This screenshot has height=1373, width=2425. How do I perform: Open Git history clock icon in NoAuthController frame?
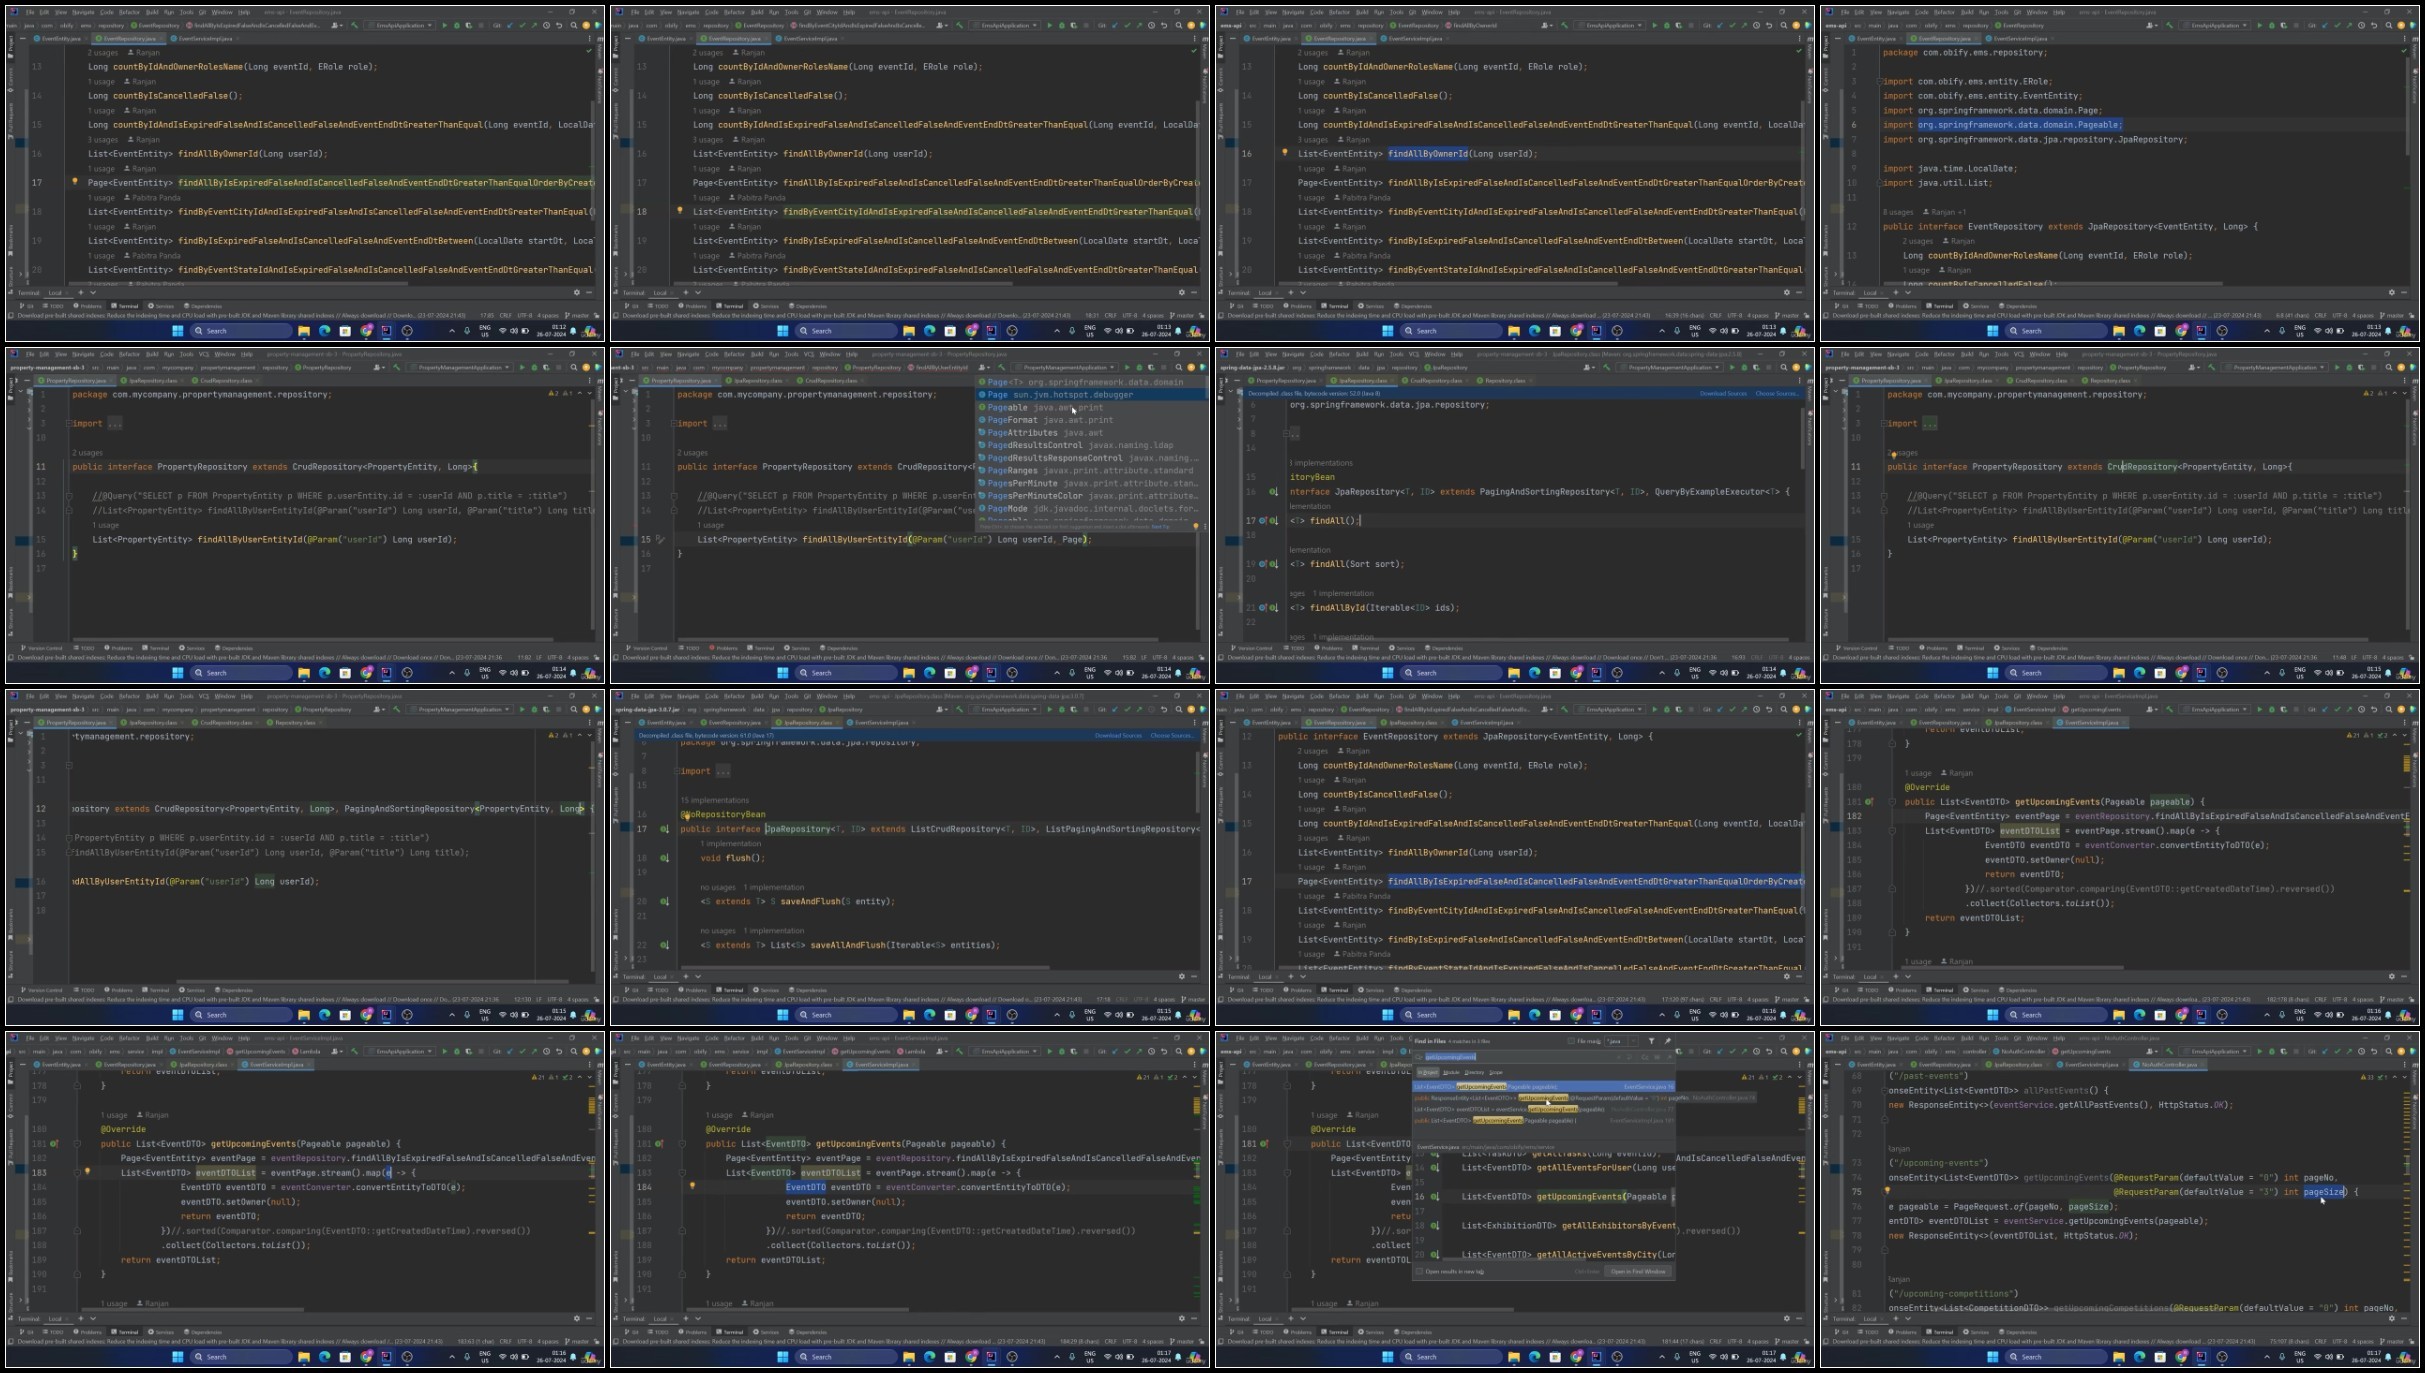[x=2361, y=1051]
